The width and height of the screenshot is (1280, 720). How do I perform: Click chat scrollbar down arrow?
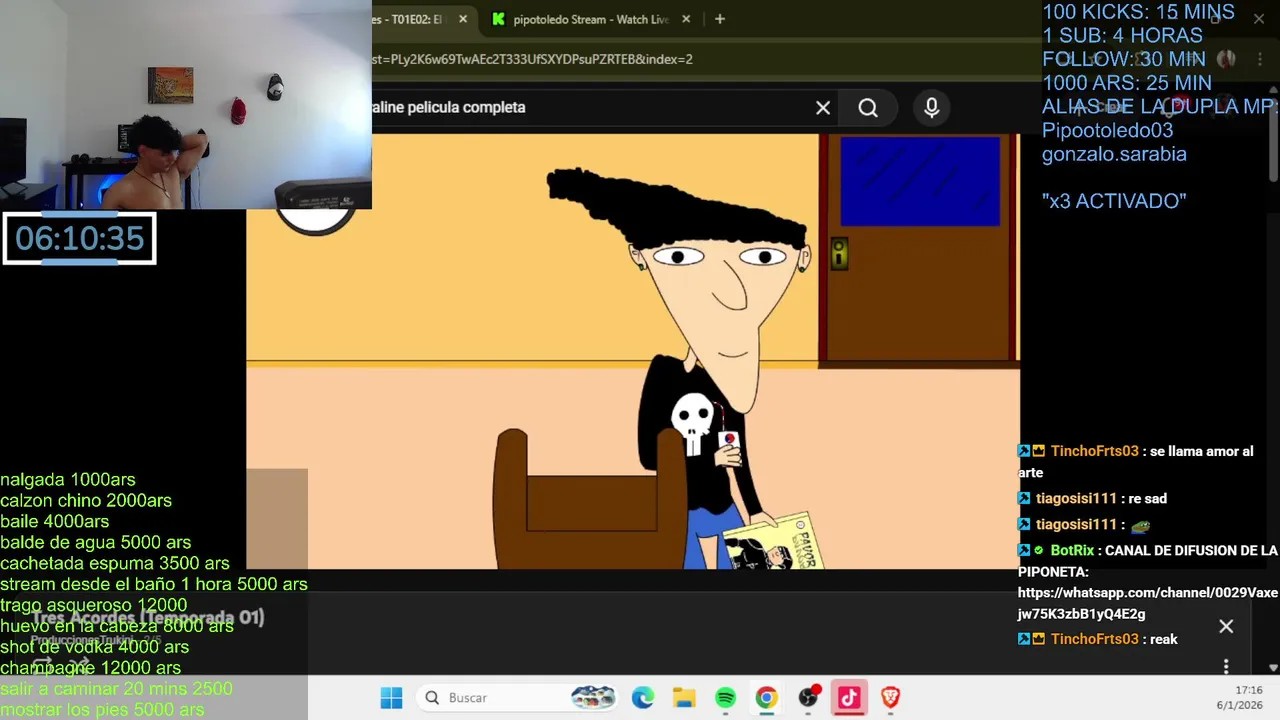[x=1273, y=668]
